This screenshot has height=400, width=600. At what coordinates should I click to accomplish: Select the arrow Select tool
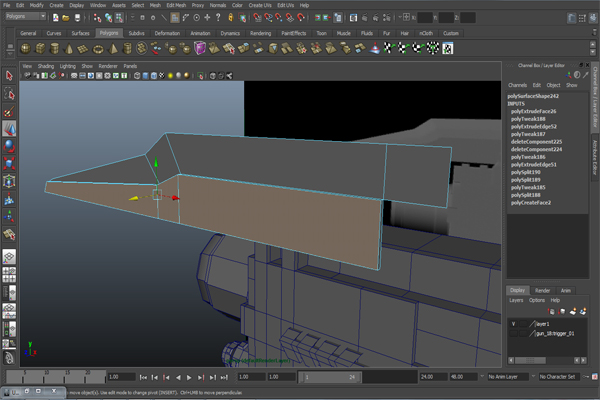tap(9, 76)
